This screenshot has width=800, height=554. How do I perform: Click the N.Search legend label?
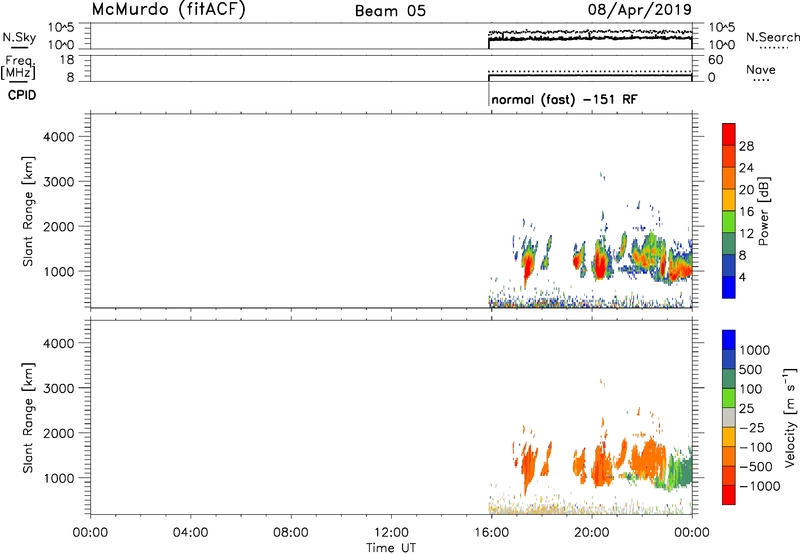click(x=773, y=37)
